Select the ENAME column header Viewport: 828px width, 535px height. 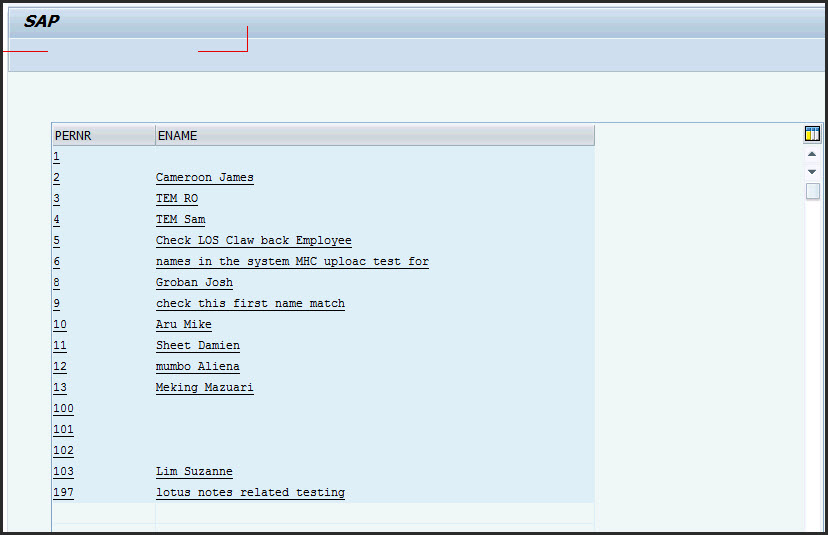pyautogui.click(x=375, y=136)
